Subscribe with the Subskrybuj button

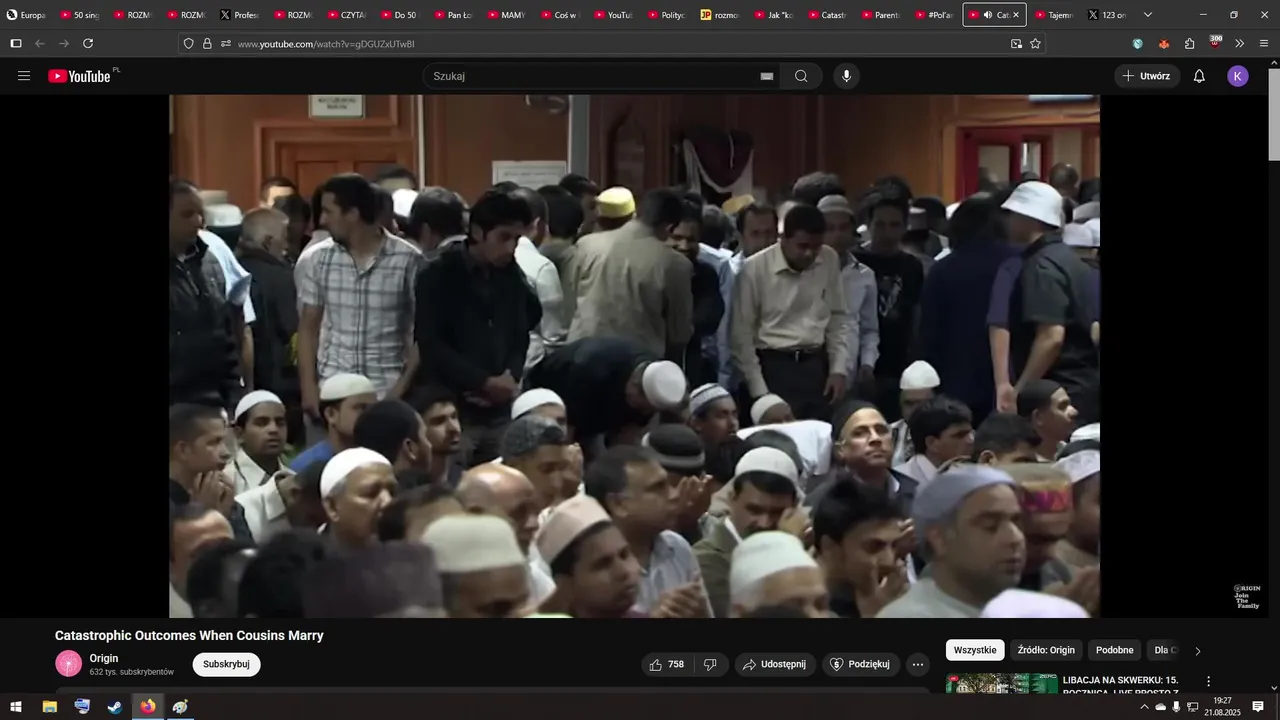coord(226,664)
